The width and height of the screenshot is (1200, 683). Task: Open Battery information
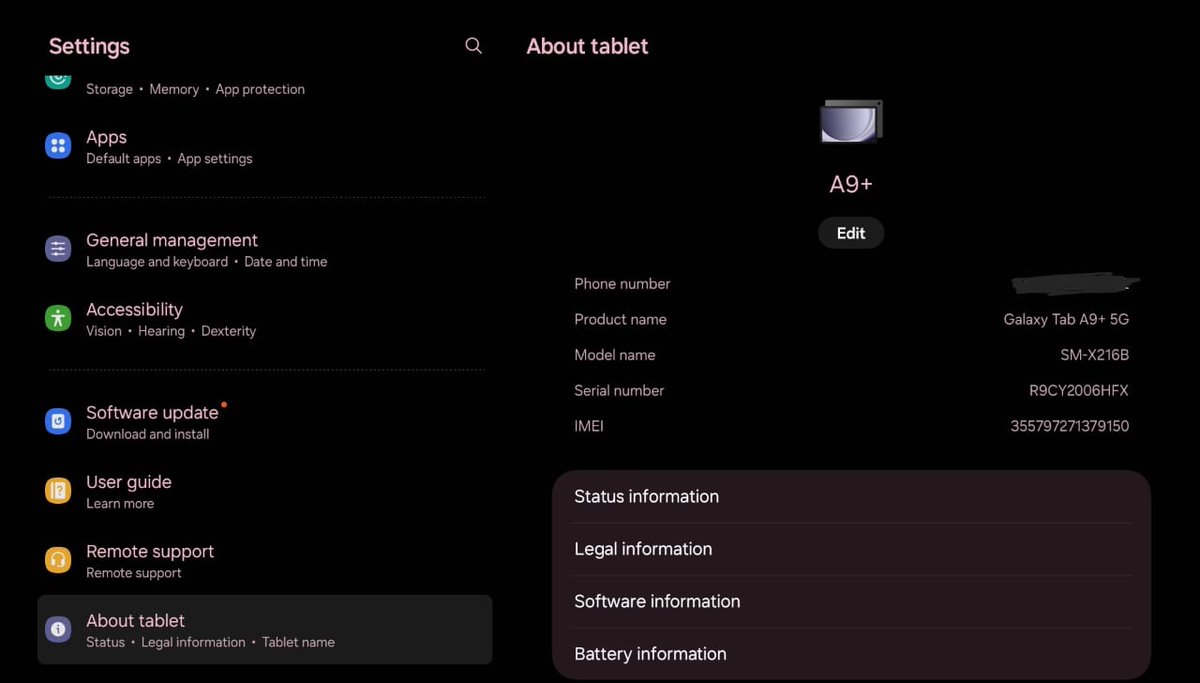tap(851, 654)
